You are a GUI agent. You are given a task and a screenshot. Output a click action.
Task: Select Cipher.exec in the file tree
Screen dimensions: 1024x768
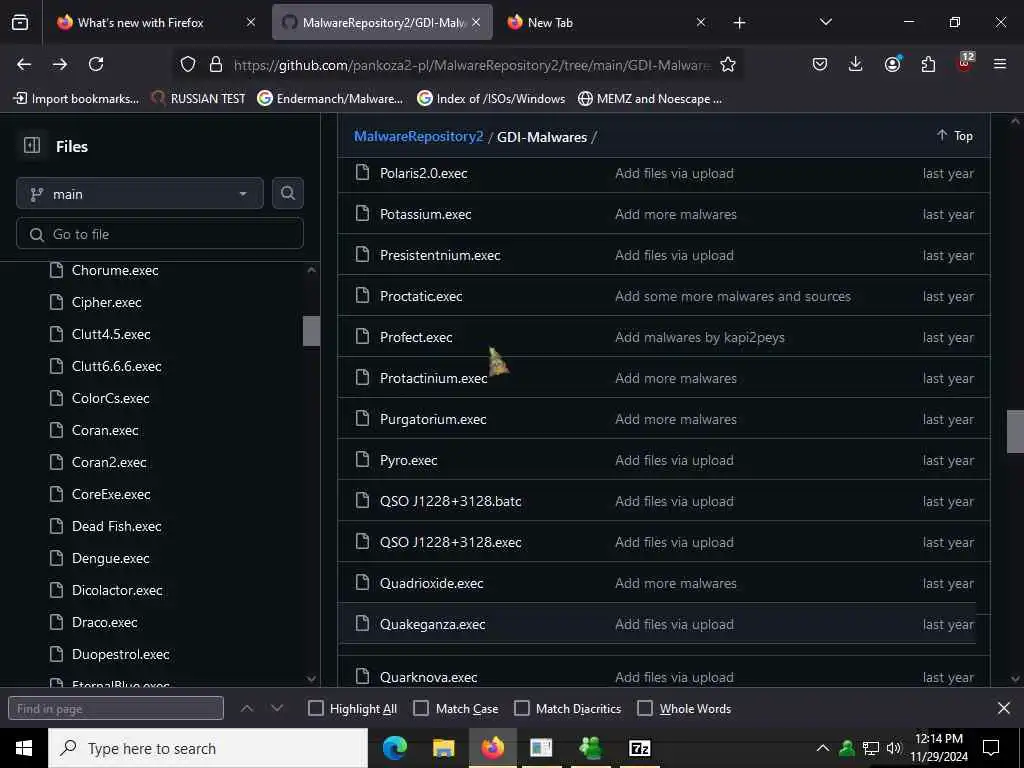[x=106, y=302]
